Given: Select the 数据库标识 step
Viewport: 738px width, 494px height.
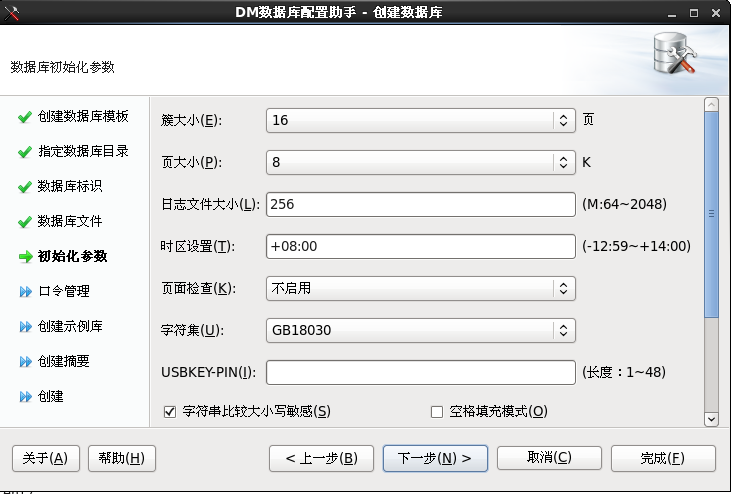Looking at the screenshot, I should (70, 186).
